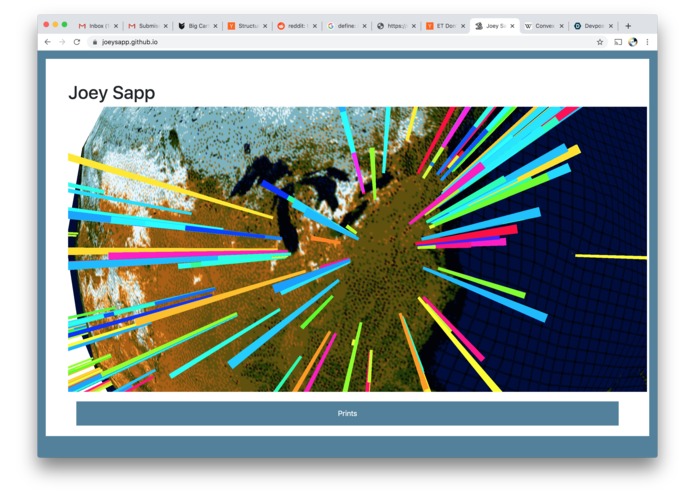Close the Google define tab
Screen dimensions: 695x494
coord(364,26)
